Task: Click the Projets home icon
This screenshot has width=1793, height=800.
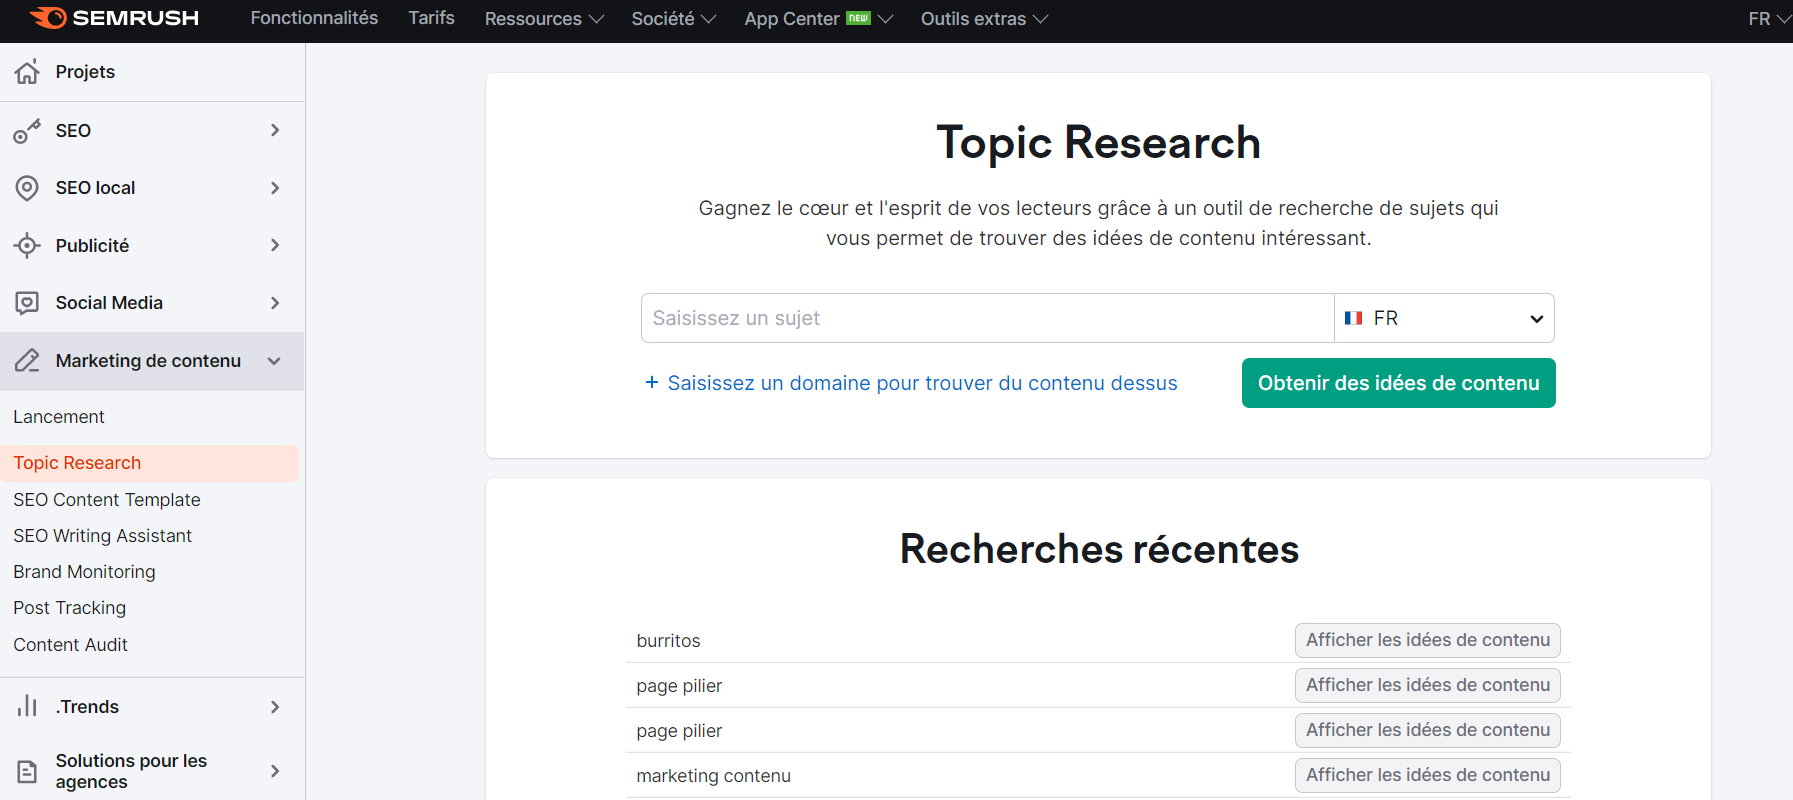Action: pyautogui.click(x=27, y=72)
